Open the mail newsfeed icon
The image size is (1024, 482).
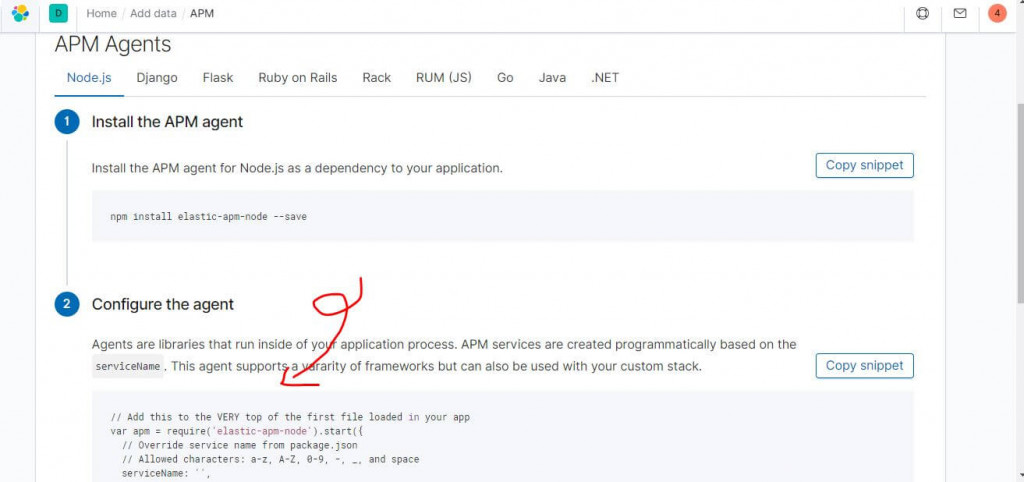(959, 13)
